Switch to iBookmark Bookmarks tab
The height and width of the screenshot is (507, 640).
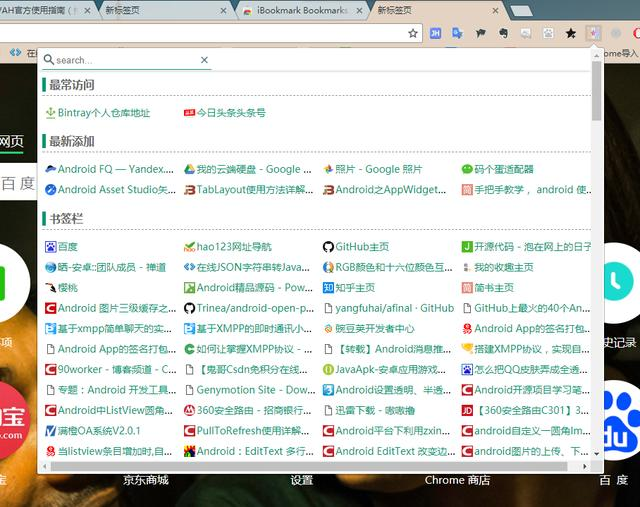(x=301, y=10)
